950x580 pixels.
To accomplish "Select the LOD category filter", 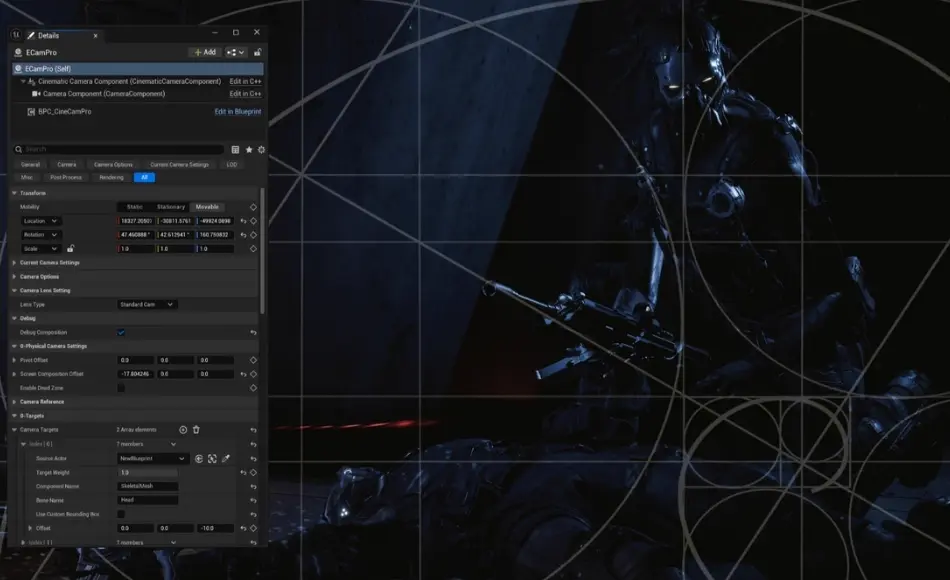I will click(231, 165).
